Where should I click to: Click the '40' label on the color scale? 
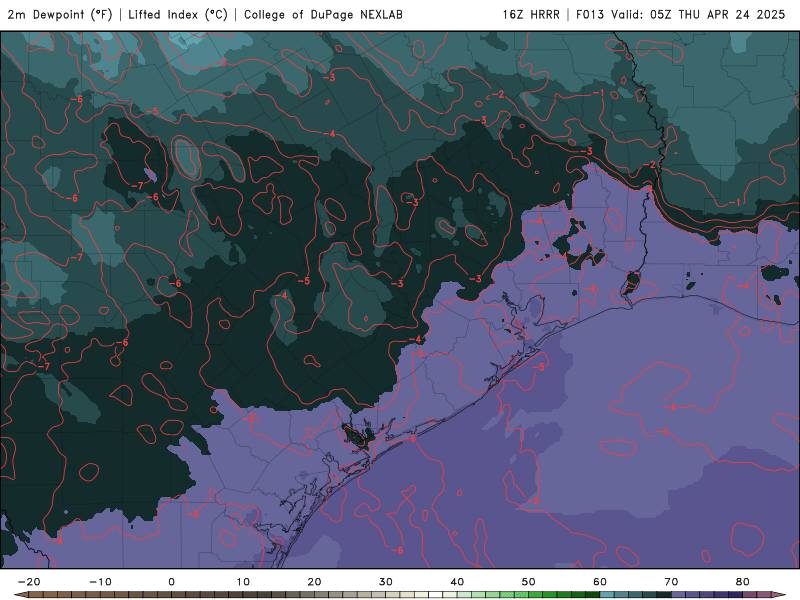point(457,582)
